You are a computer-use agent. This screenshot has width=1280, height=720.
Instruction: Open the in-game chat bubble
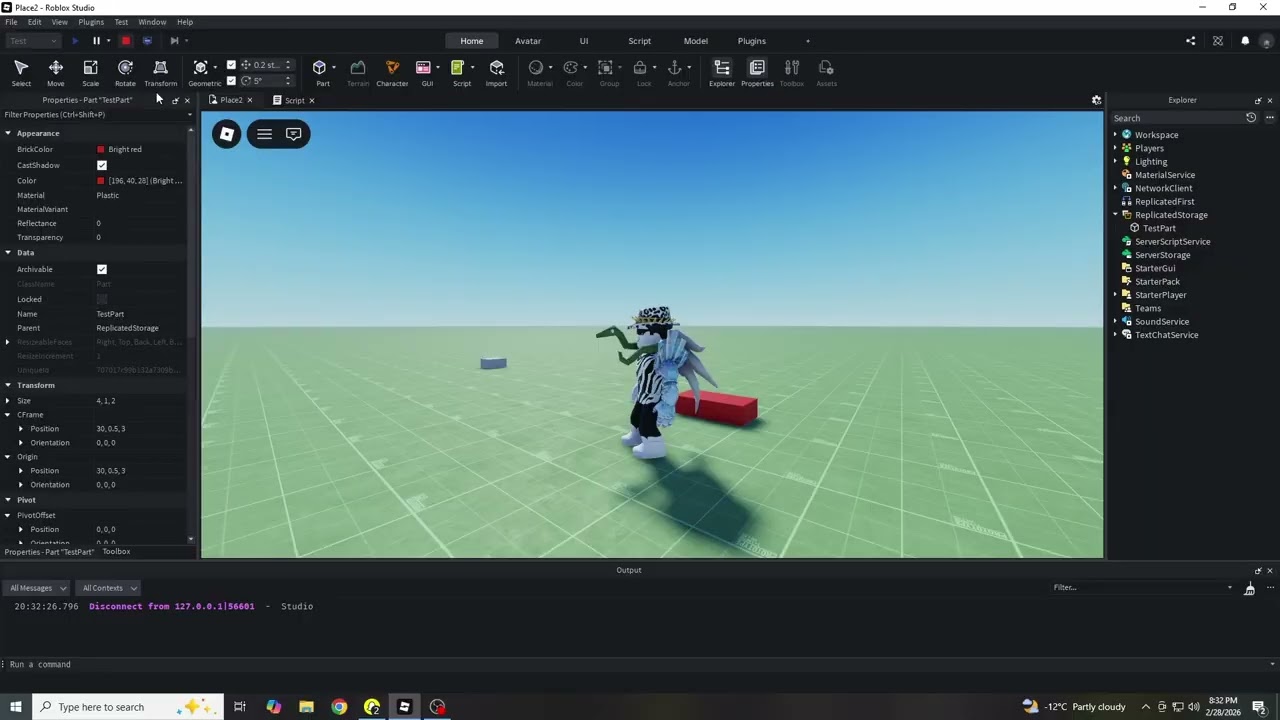click(294, 134)
